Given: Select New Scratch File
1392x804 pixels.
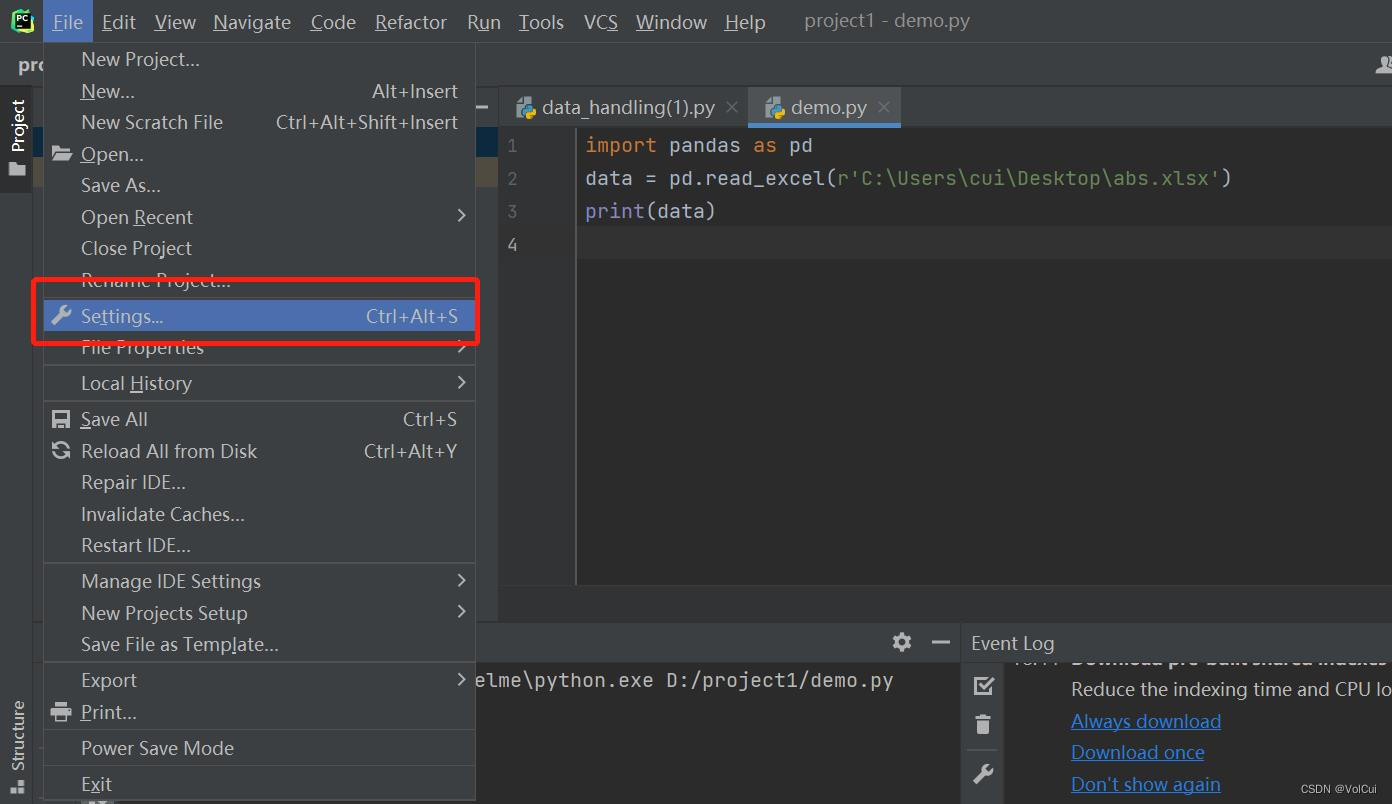Looking at the screenshot, I should pos(259,122).
